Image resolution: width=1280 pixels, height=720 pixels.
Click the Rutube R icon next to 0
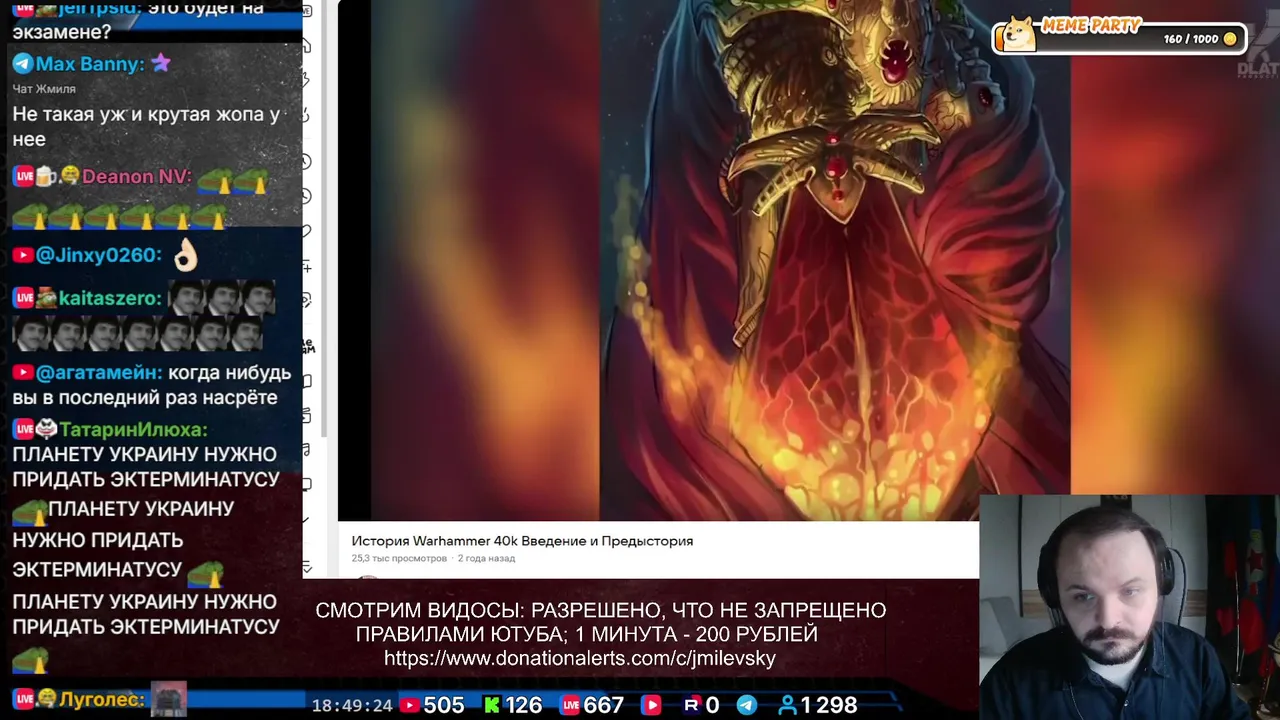coord(691,705)
